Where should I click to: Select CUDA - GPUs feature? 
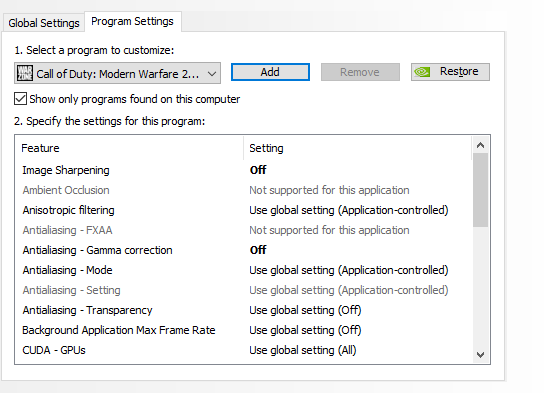pos(54,350)
